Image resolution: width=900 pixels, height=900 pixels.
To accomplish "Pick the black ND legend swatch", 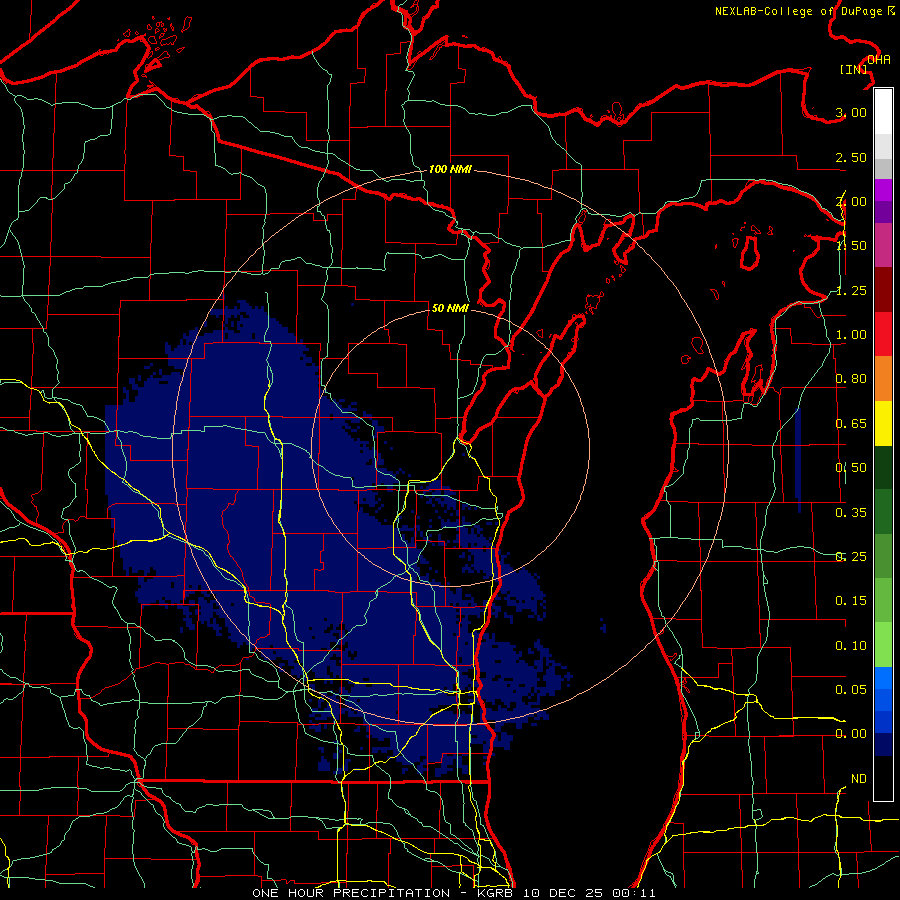I will (x=883, y=778).
